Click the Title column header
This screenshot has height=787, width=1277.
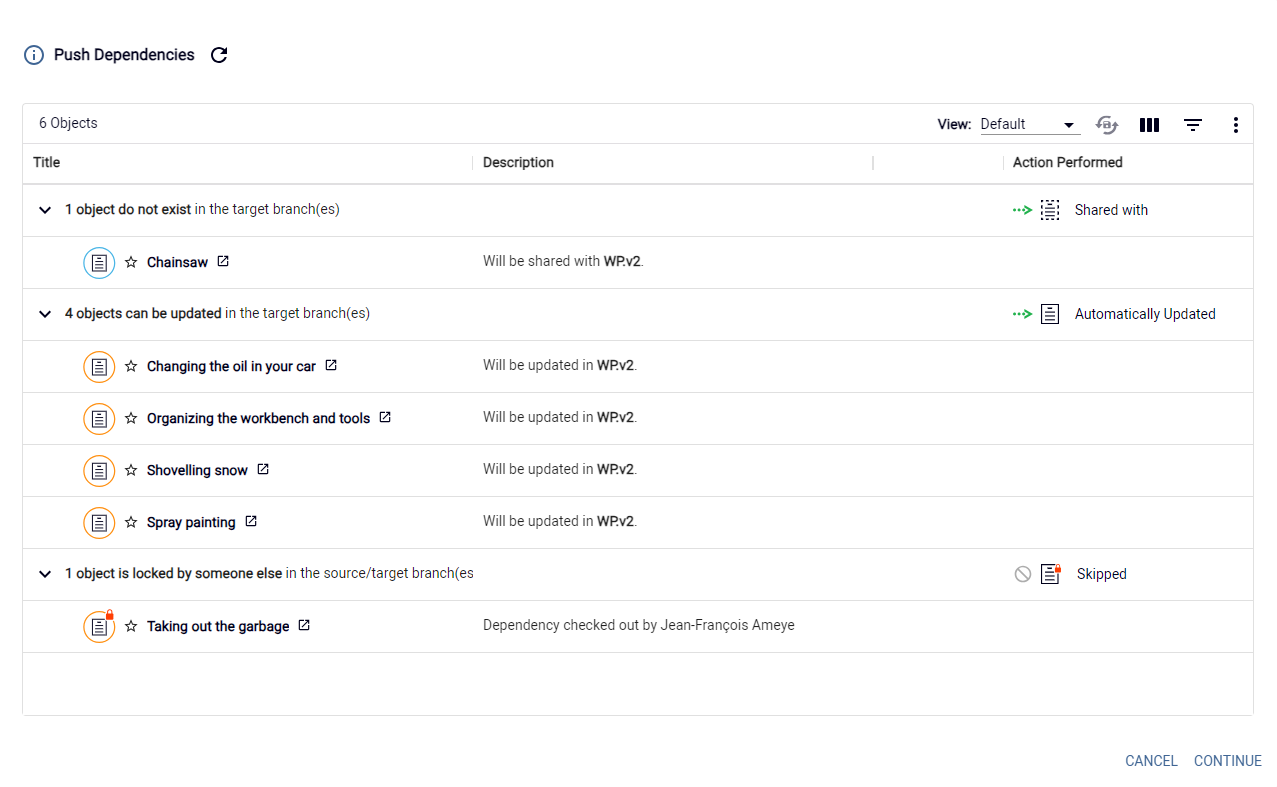click(47, 162)
